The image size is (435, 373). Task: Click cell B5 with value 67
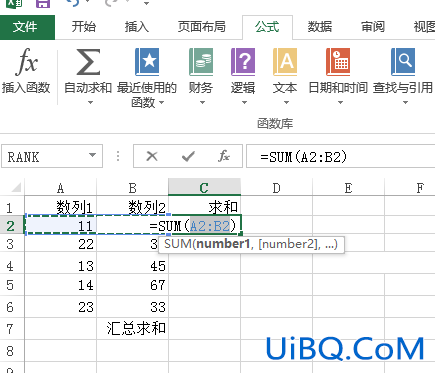coord(133,285)
